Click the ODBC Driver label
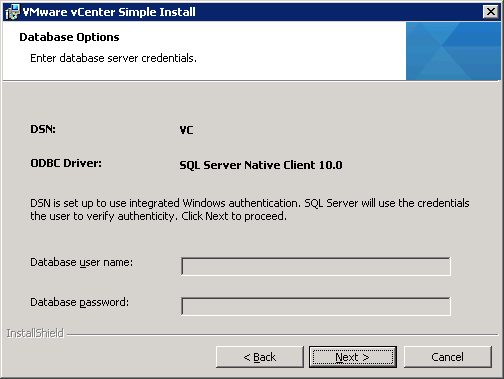Viewport: 504px width, 379px height. click(x=66, y=163)
